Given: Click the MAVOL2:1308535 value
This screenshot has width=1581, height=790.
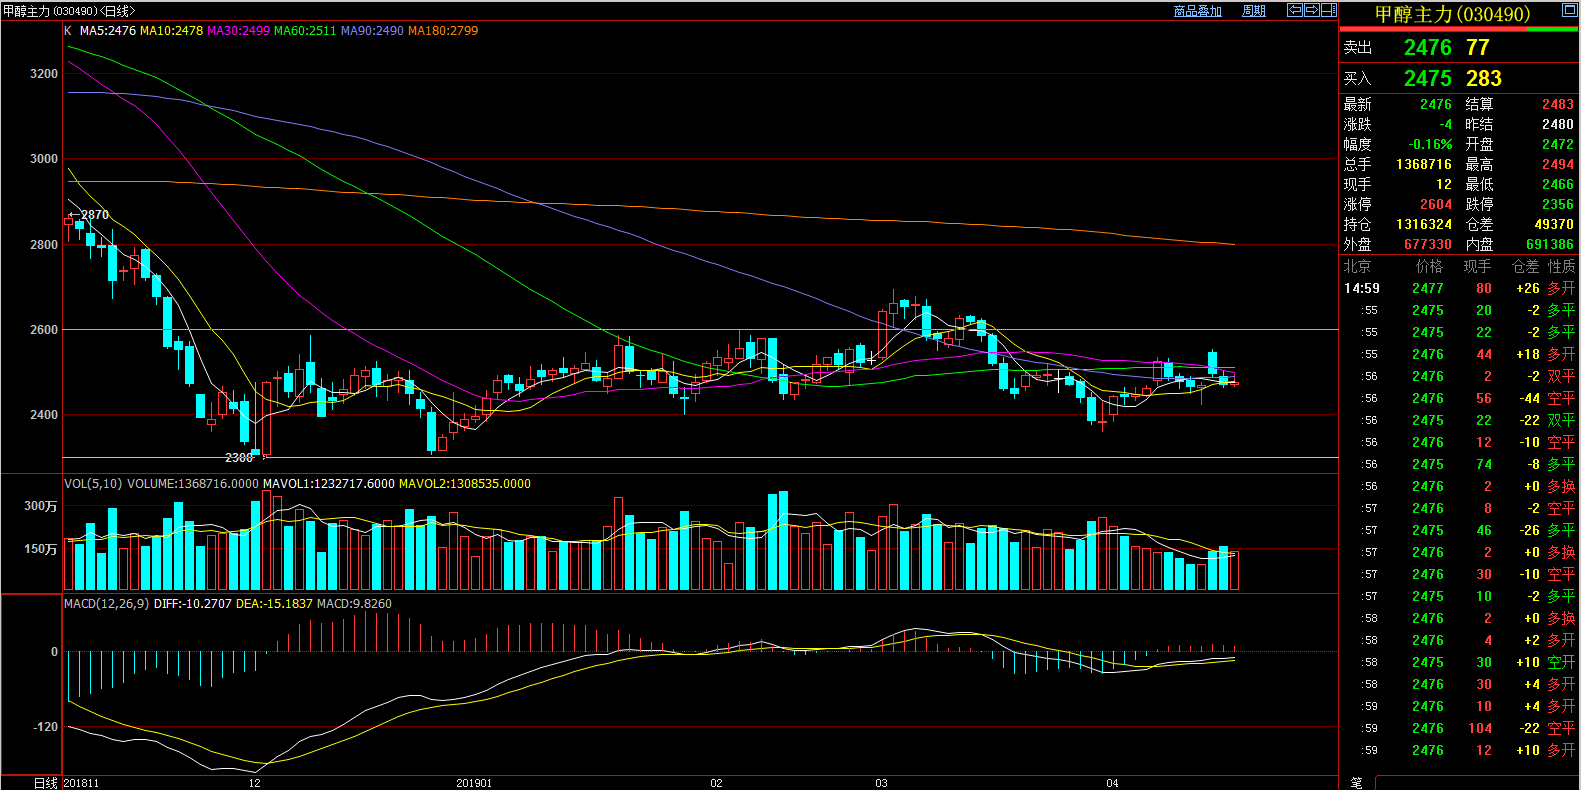Looking at the screenshot, I should (x=465, y=484).
